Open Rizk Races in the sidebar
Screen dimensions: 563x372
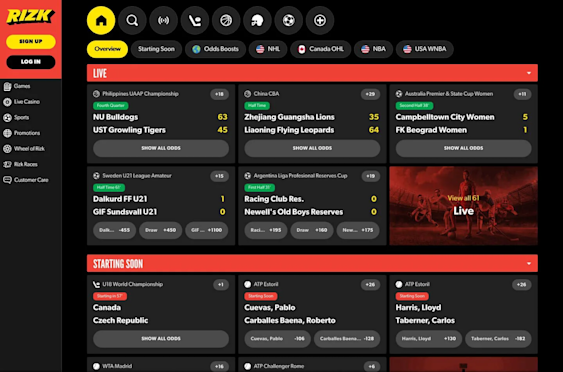pyautogui.click(x=20, y=164)
